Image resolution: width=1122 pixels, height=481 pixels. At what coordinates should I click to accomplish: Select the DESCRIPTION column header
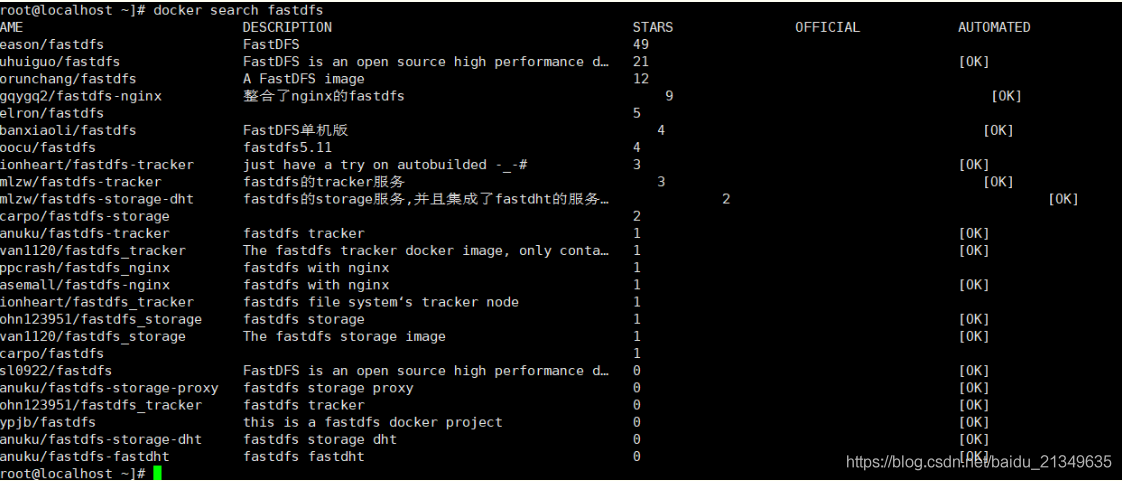287,27
